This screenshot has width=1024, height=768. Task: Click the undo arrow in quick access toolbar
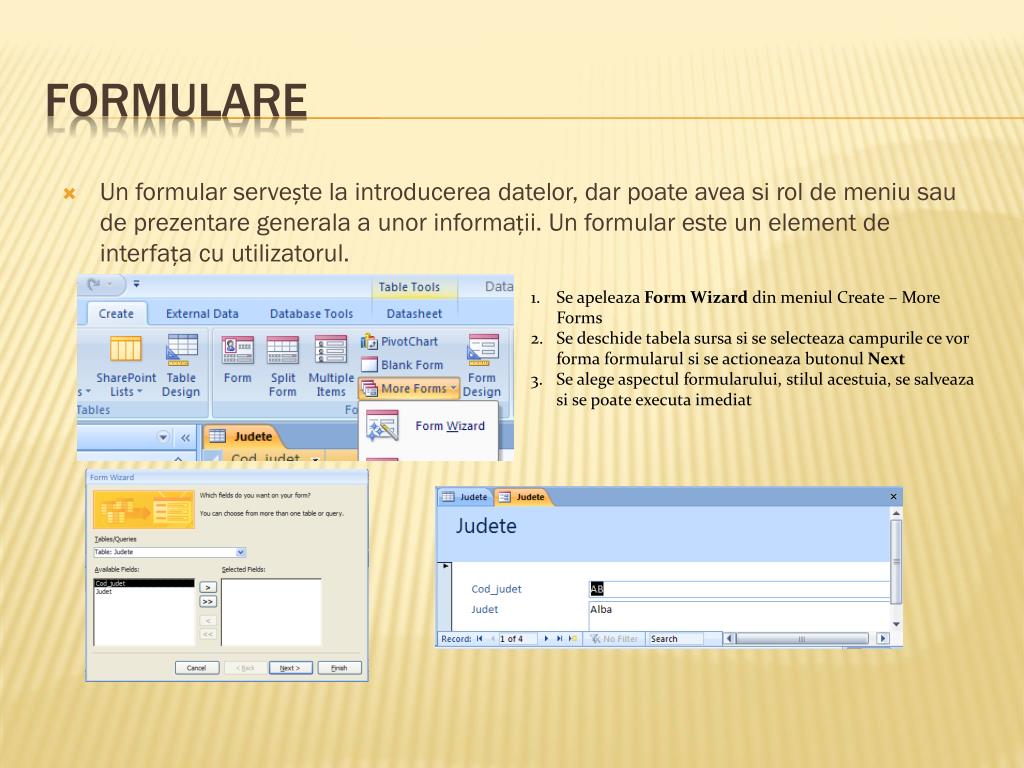coord(94,284)
